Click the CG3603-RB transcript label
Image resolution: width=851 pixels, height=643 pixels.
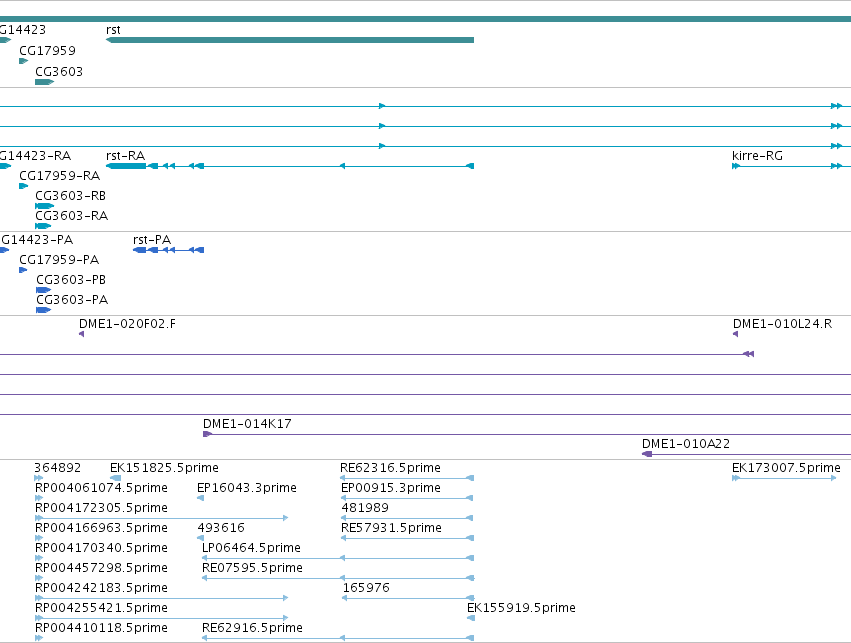click(71, 196)
